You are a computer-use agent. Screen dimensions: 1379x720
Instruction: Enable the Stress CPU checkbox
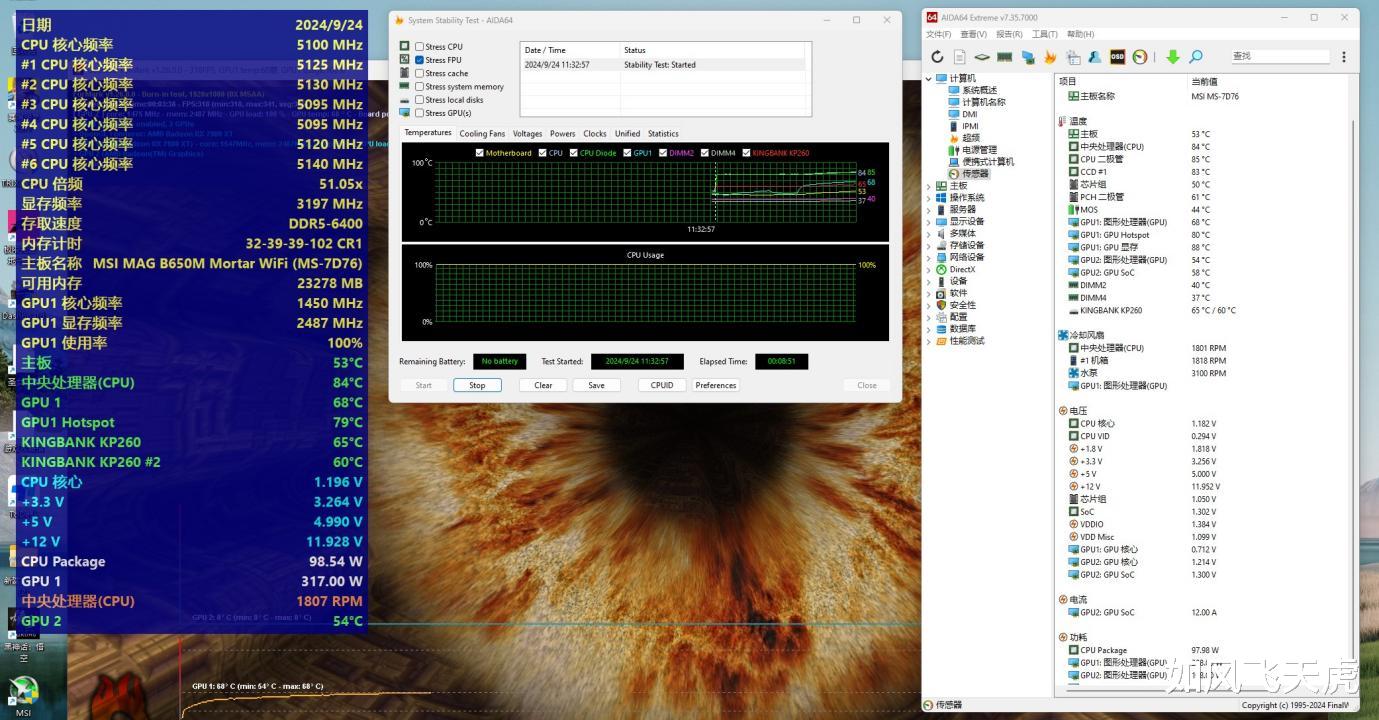pyautogui.click(x=419, y=46)
